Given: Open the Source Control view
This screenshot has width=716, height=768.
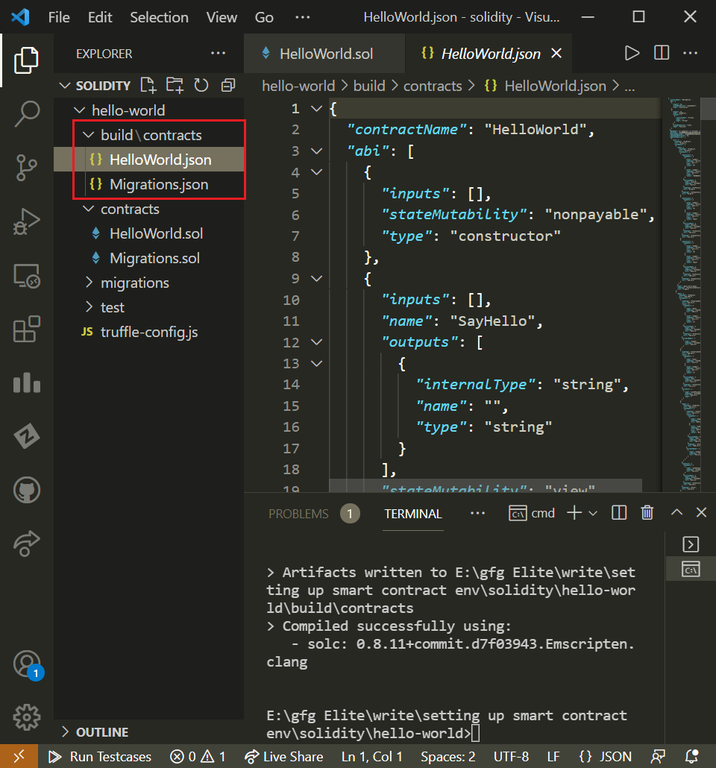Looking at the screenshot, I should [27, 167].
